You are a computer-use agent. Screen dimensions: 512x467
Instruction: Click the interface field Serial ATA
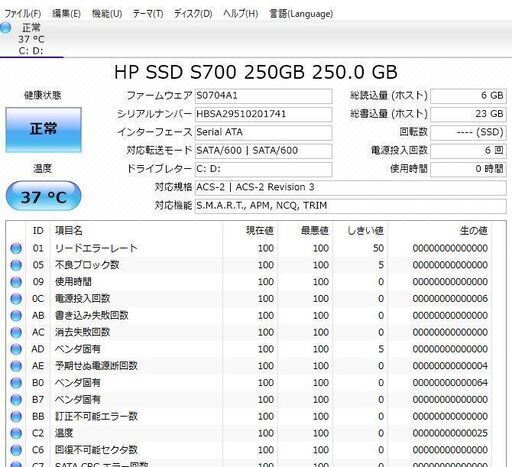(263, 133)
